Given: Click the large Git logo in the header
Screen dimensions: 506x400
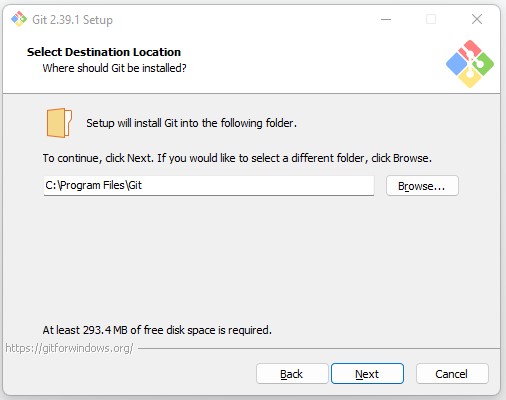Looking at the screenshot, I should 470,64.
